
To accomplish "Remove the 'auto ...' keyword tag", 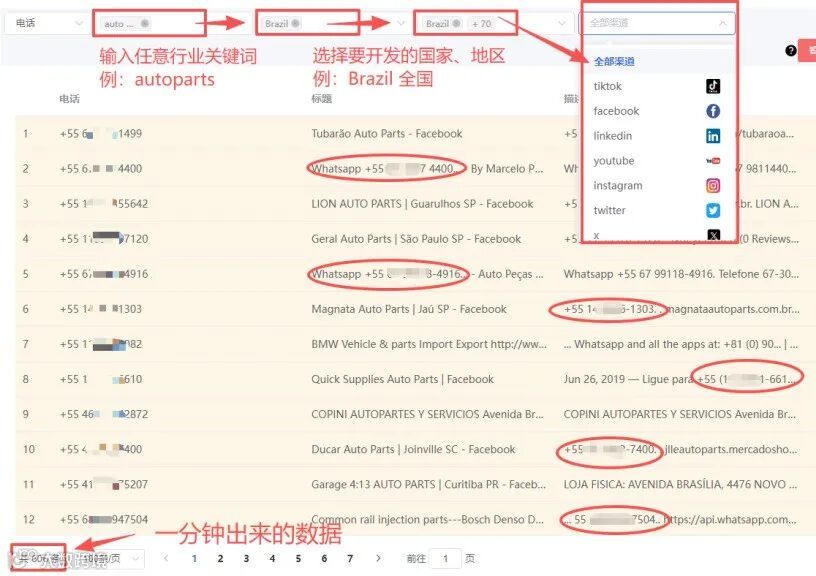I will [145, 23].
